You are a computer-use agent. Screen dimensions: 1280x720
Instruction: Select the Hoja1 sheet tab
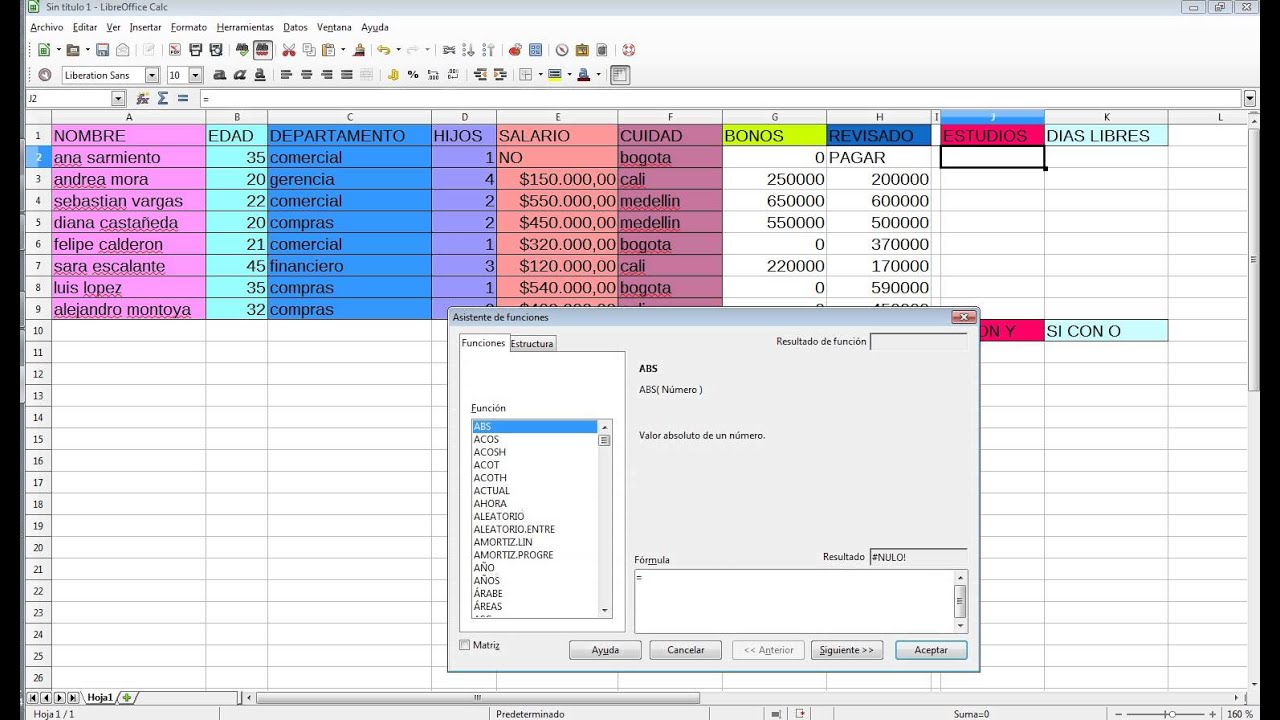coord(100,697)
